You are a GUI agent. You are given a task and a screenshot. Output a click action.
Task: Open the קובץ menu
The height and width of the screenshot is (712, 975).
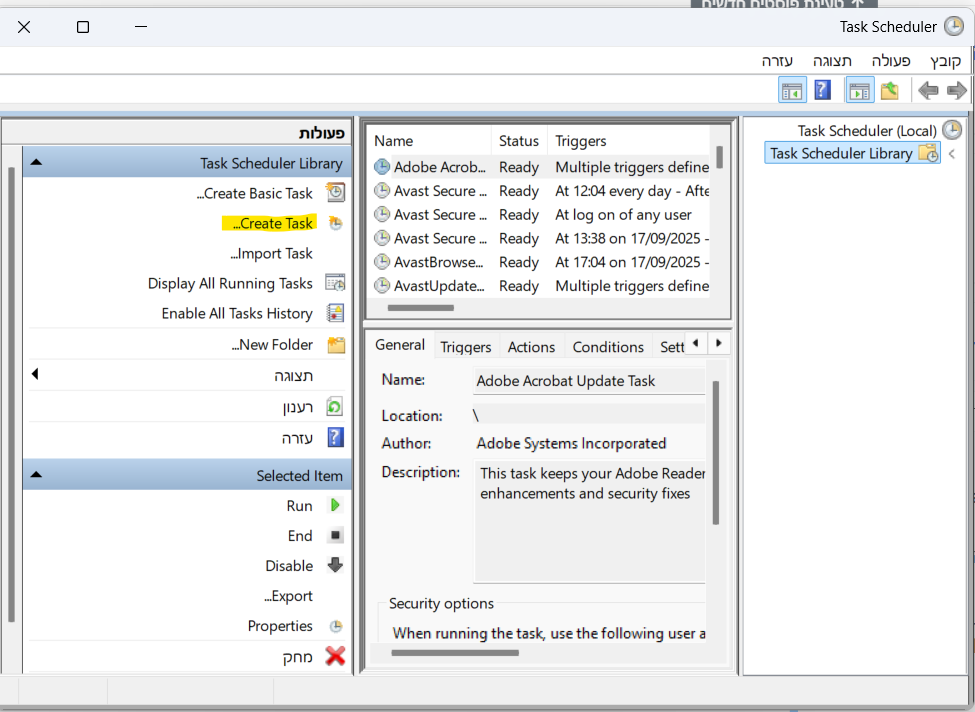(x=945, y=60)
